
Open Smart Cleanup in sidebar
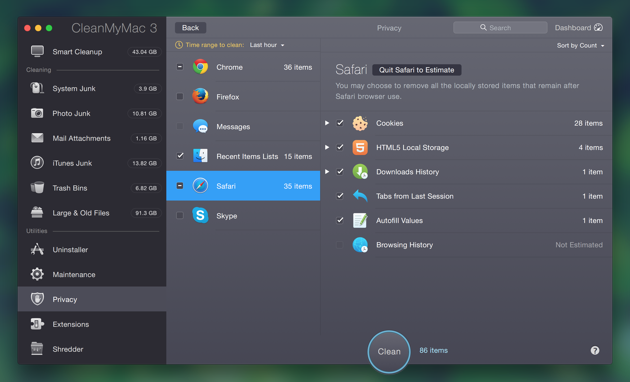tap(92, 51)
